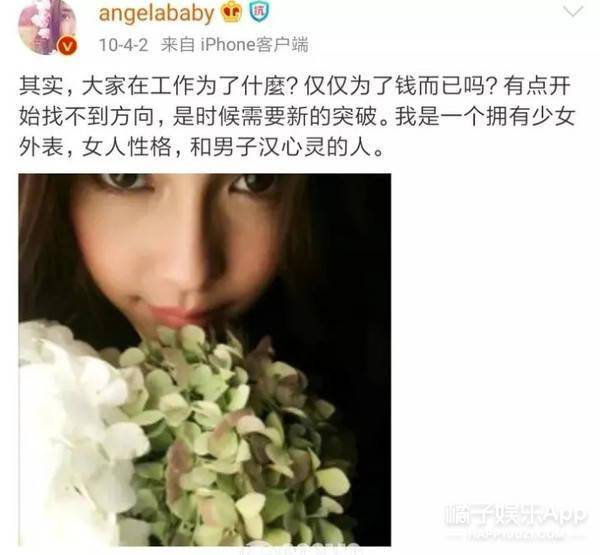Click the white hydrangea in the photo
Image resolution: width=600 pixels, height=555 pixels.
pos(73,433)
